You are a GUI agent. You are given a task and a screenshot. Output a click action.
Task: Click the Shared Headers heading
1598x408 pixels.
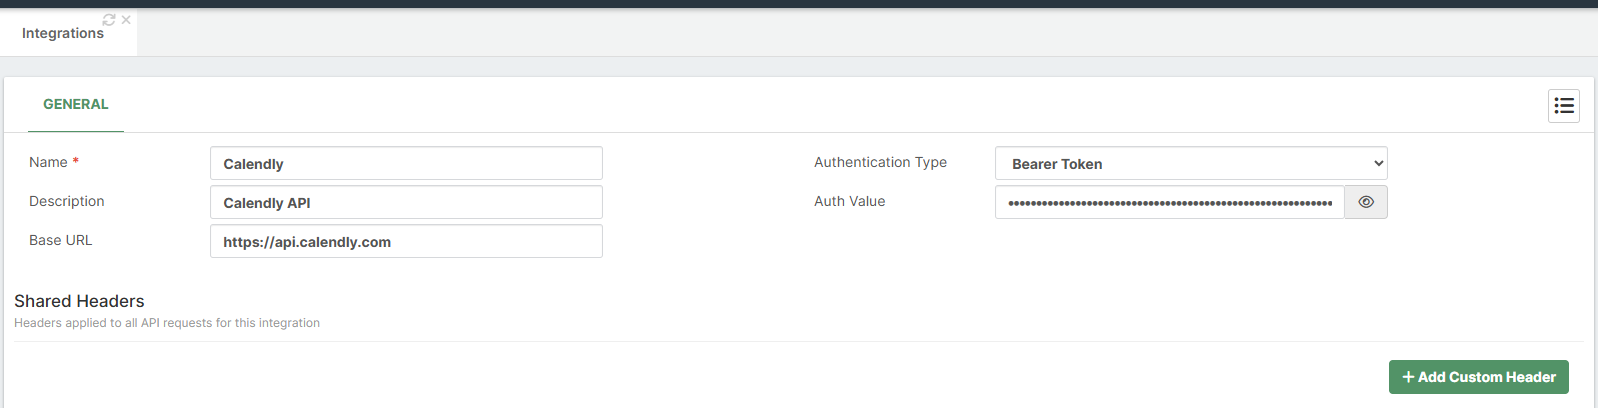(x=79, y=301)
